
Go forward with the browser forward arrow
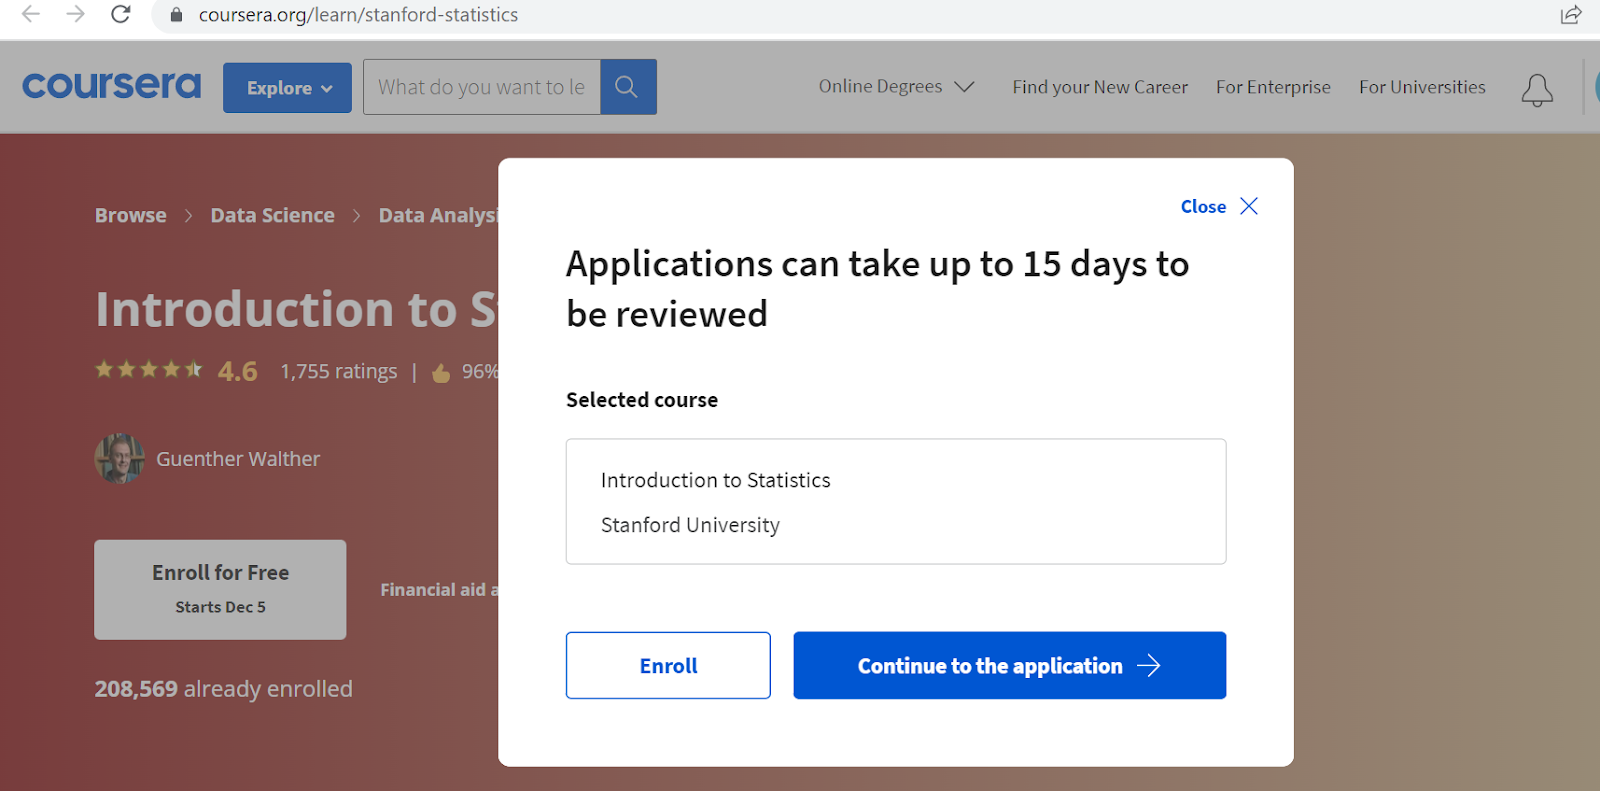click(75, 14)
